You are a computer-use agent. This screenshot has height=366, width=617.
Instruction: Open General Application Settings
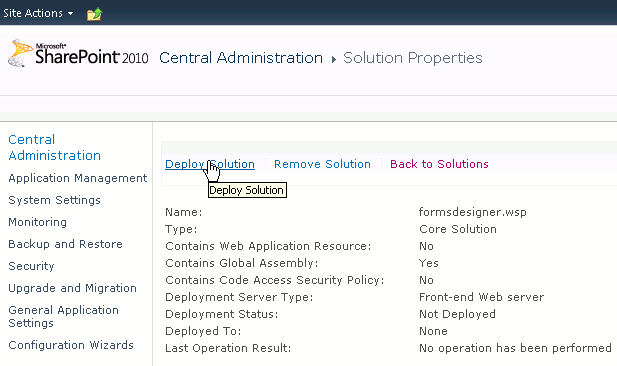(63, 316)
